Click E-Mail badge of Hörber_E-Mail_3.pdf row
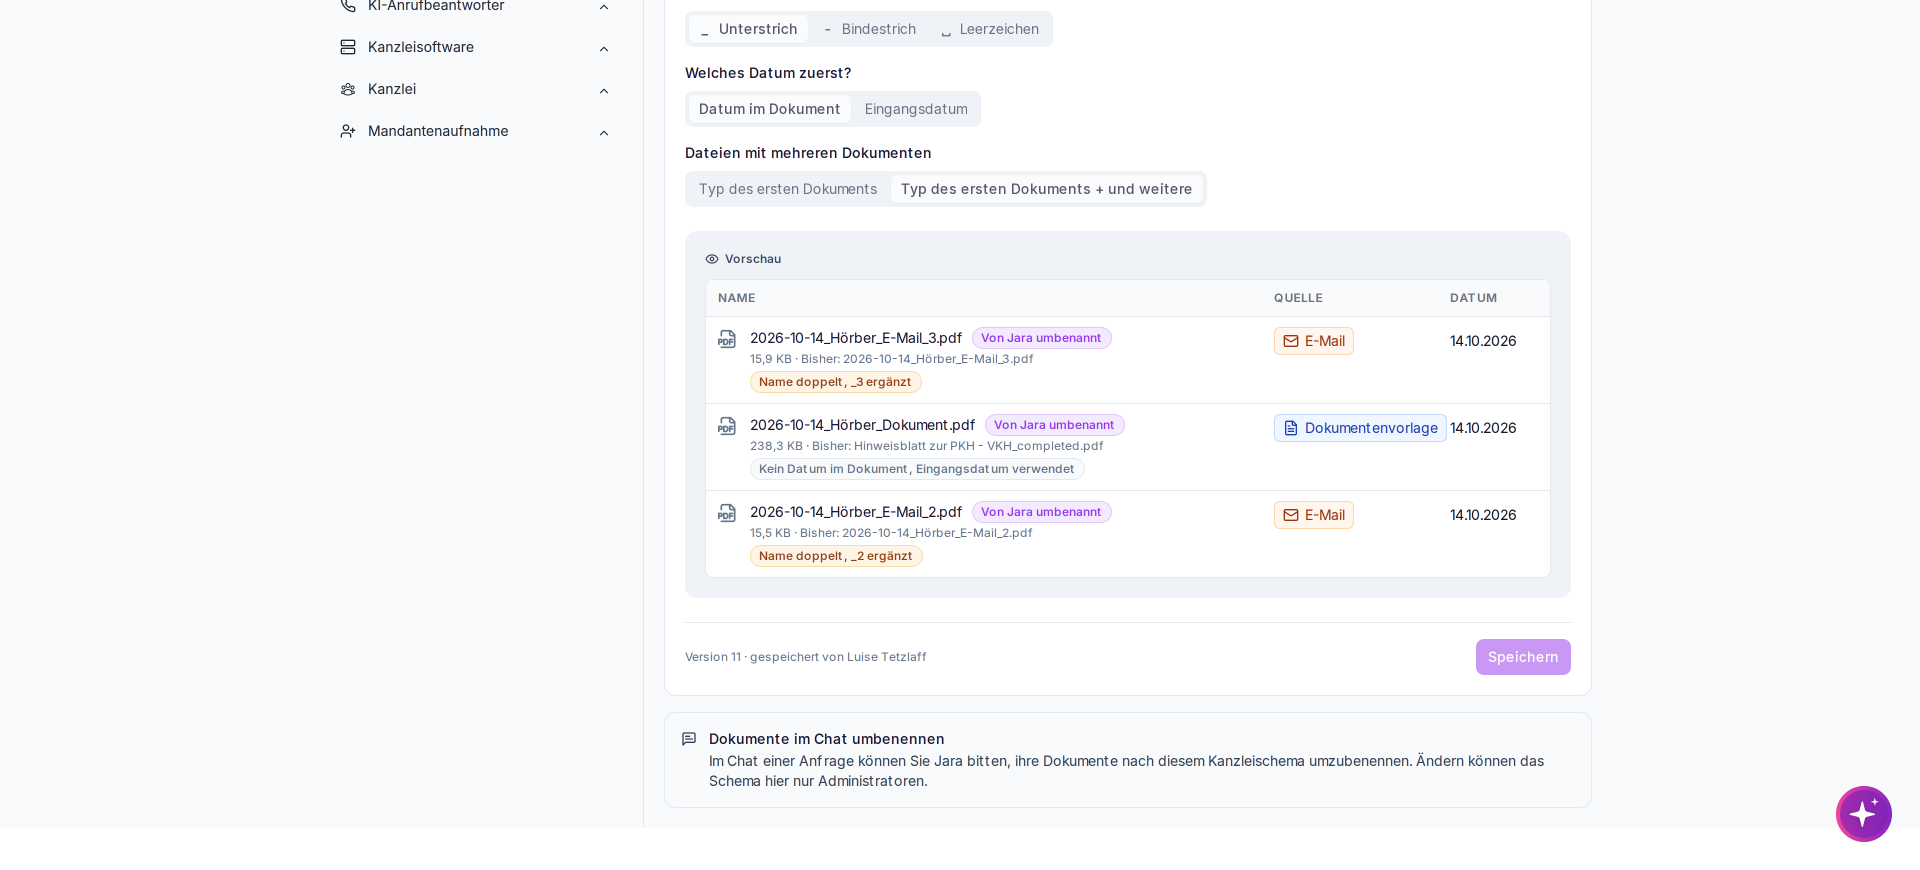 (x=1314, y=341)
